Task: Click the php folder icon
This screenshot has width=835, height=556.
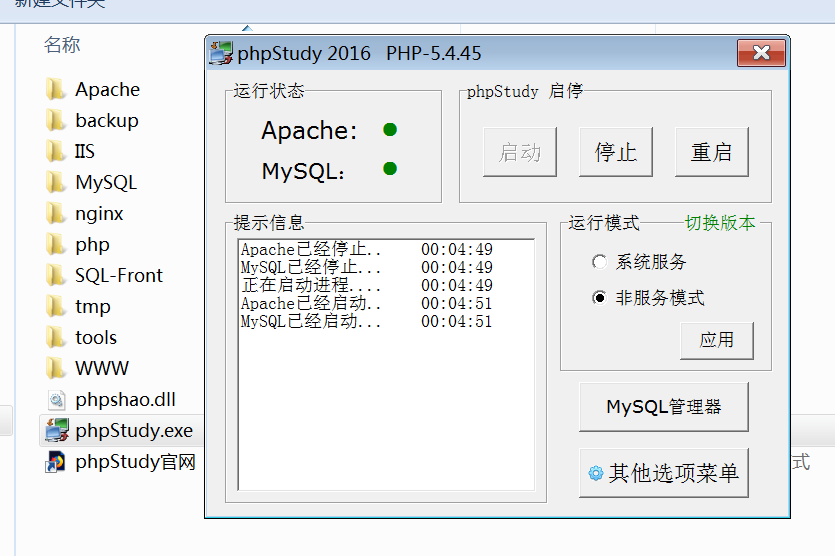Action: coord(55,244)
